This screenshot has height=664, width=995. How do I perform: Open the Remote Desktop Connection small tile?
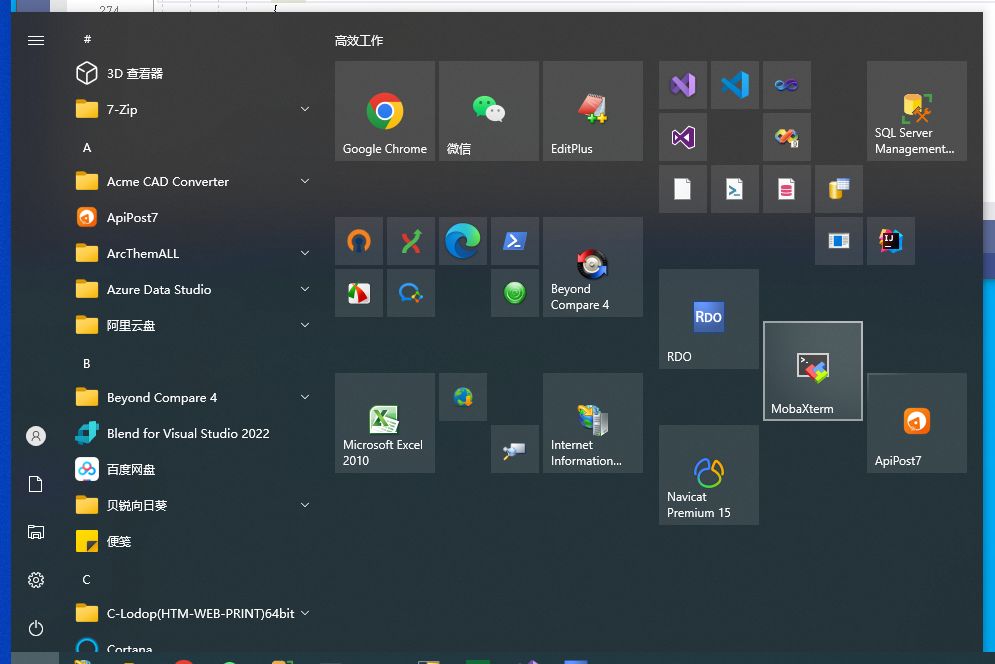click(x=515, y=449)
